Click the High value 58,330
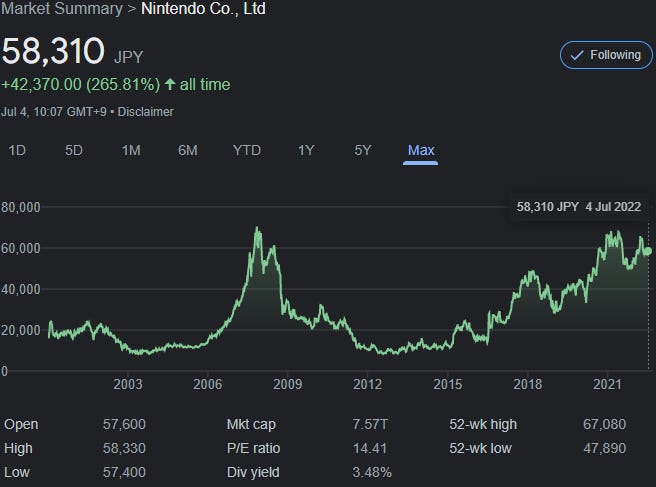 click(124, 448)
